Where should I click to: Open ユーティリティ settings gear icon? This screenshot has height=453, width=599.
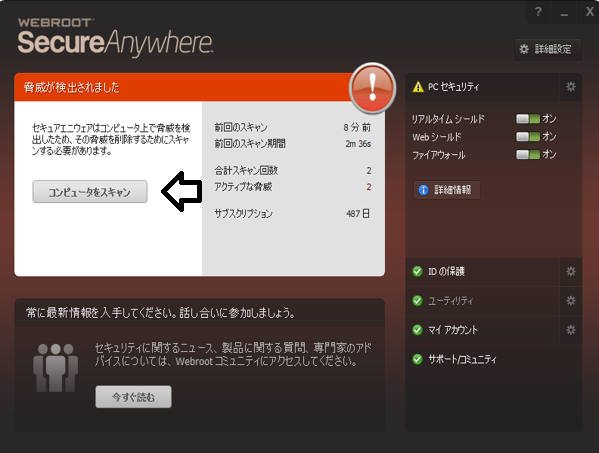coord(571,301)
